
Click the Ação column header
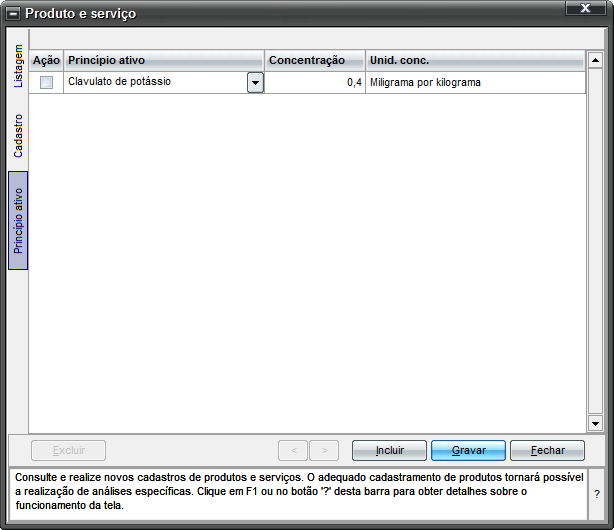tap(46, 60)
